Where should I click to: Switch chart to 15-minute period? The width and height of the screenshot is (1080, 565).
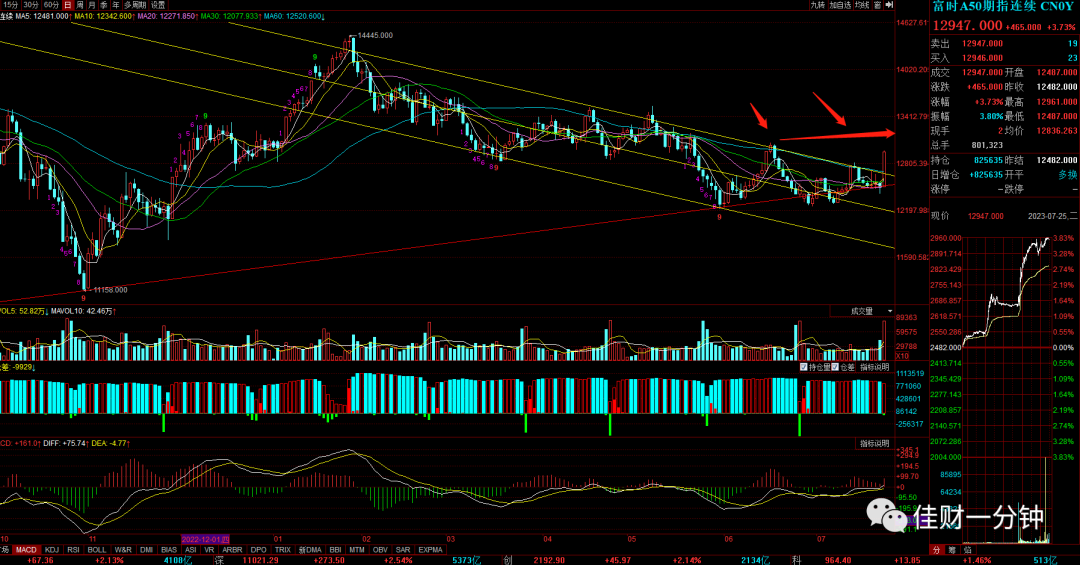pyautogui.click(x=11, y=5)
